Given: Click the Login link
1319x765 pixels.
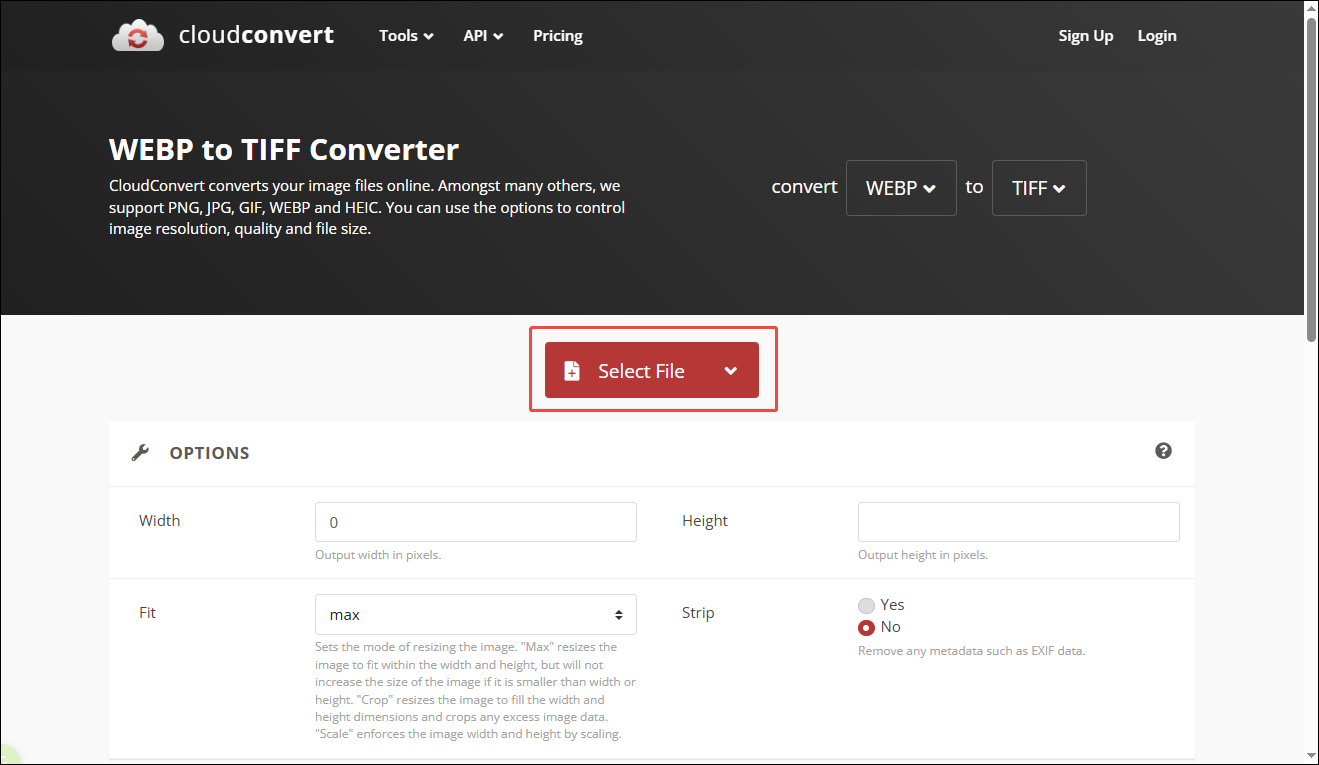Looking at the screenshot, I should [1156, 35].
